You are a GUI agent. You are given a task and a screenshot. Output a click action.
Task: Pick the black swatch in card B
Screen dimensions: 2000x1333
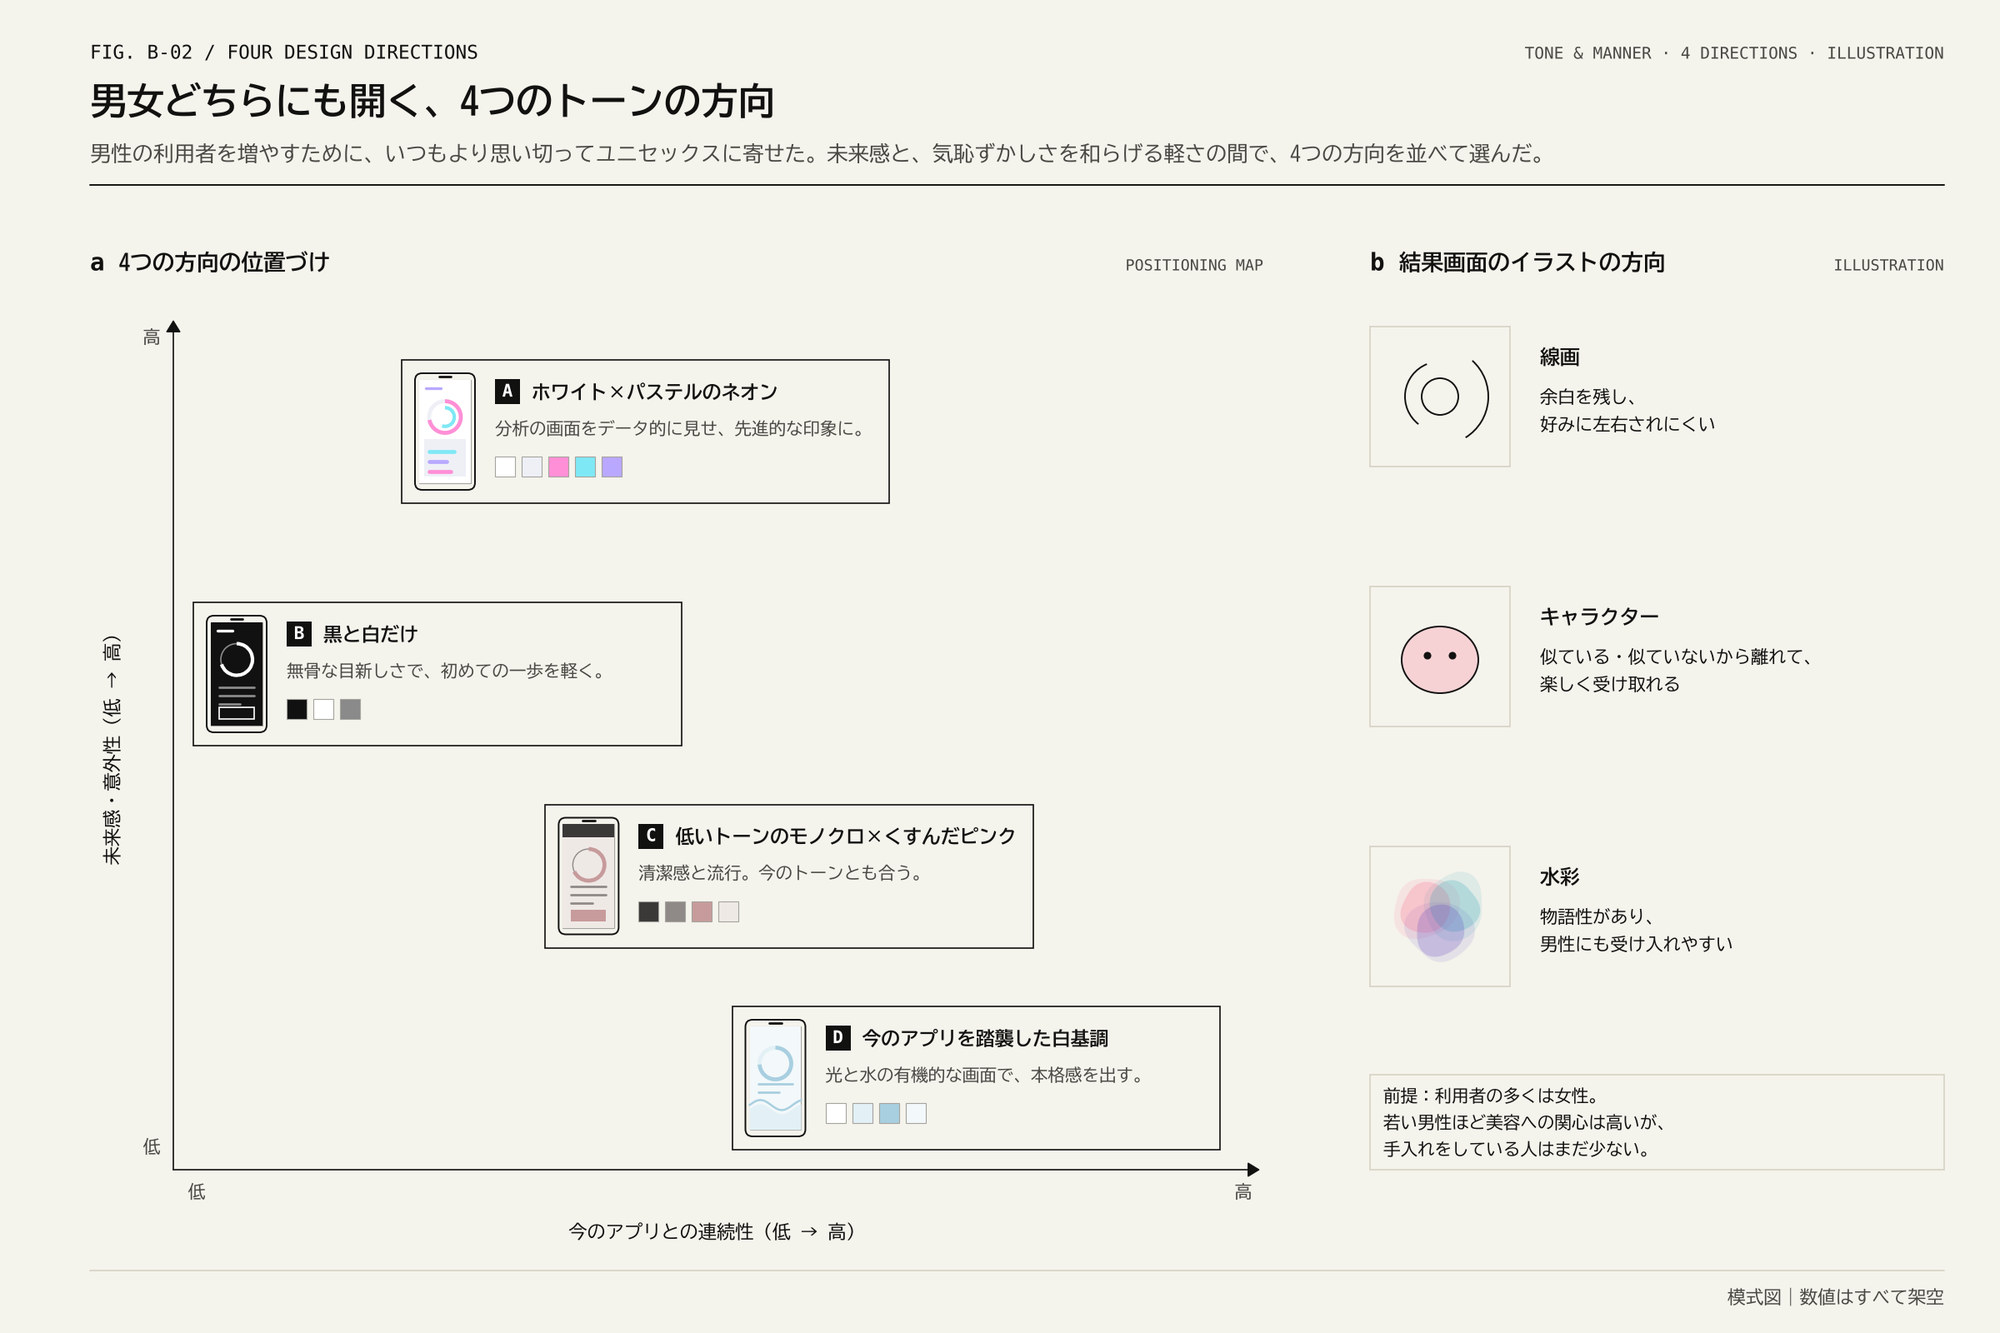(297, 709)
